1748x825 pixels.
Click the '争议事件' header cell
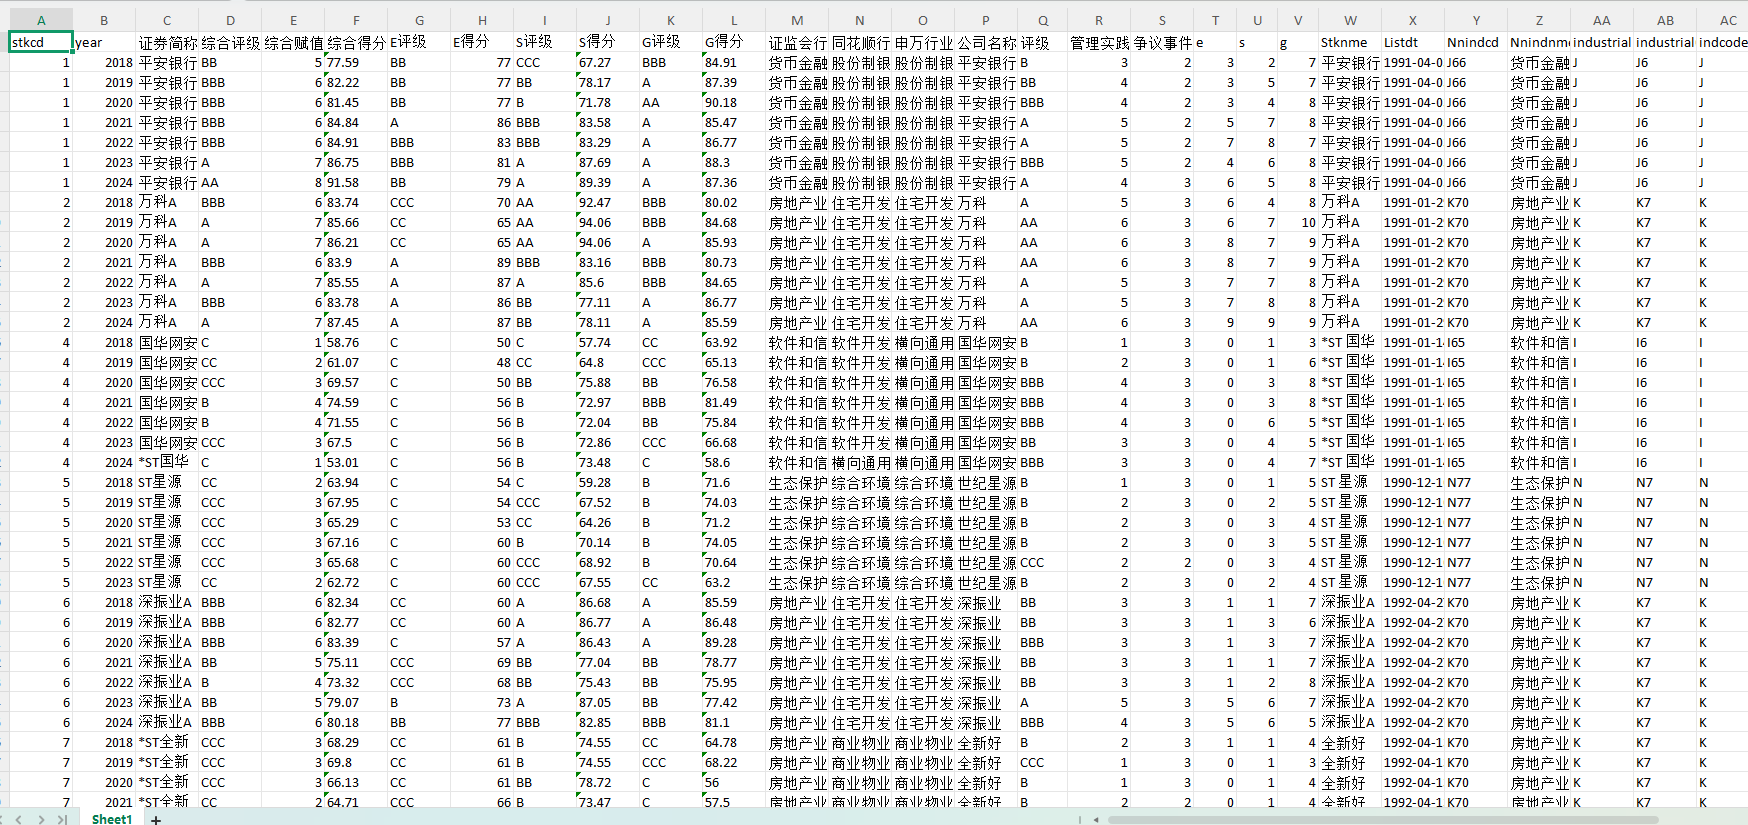1162,42
